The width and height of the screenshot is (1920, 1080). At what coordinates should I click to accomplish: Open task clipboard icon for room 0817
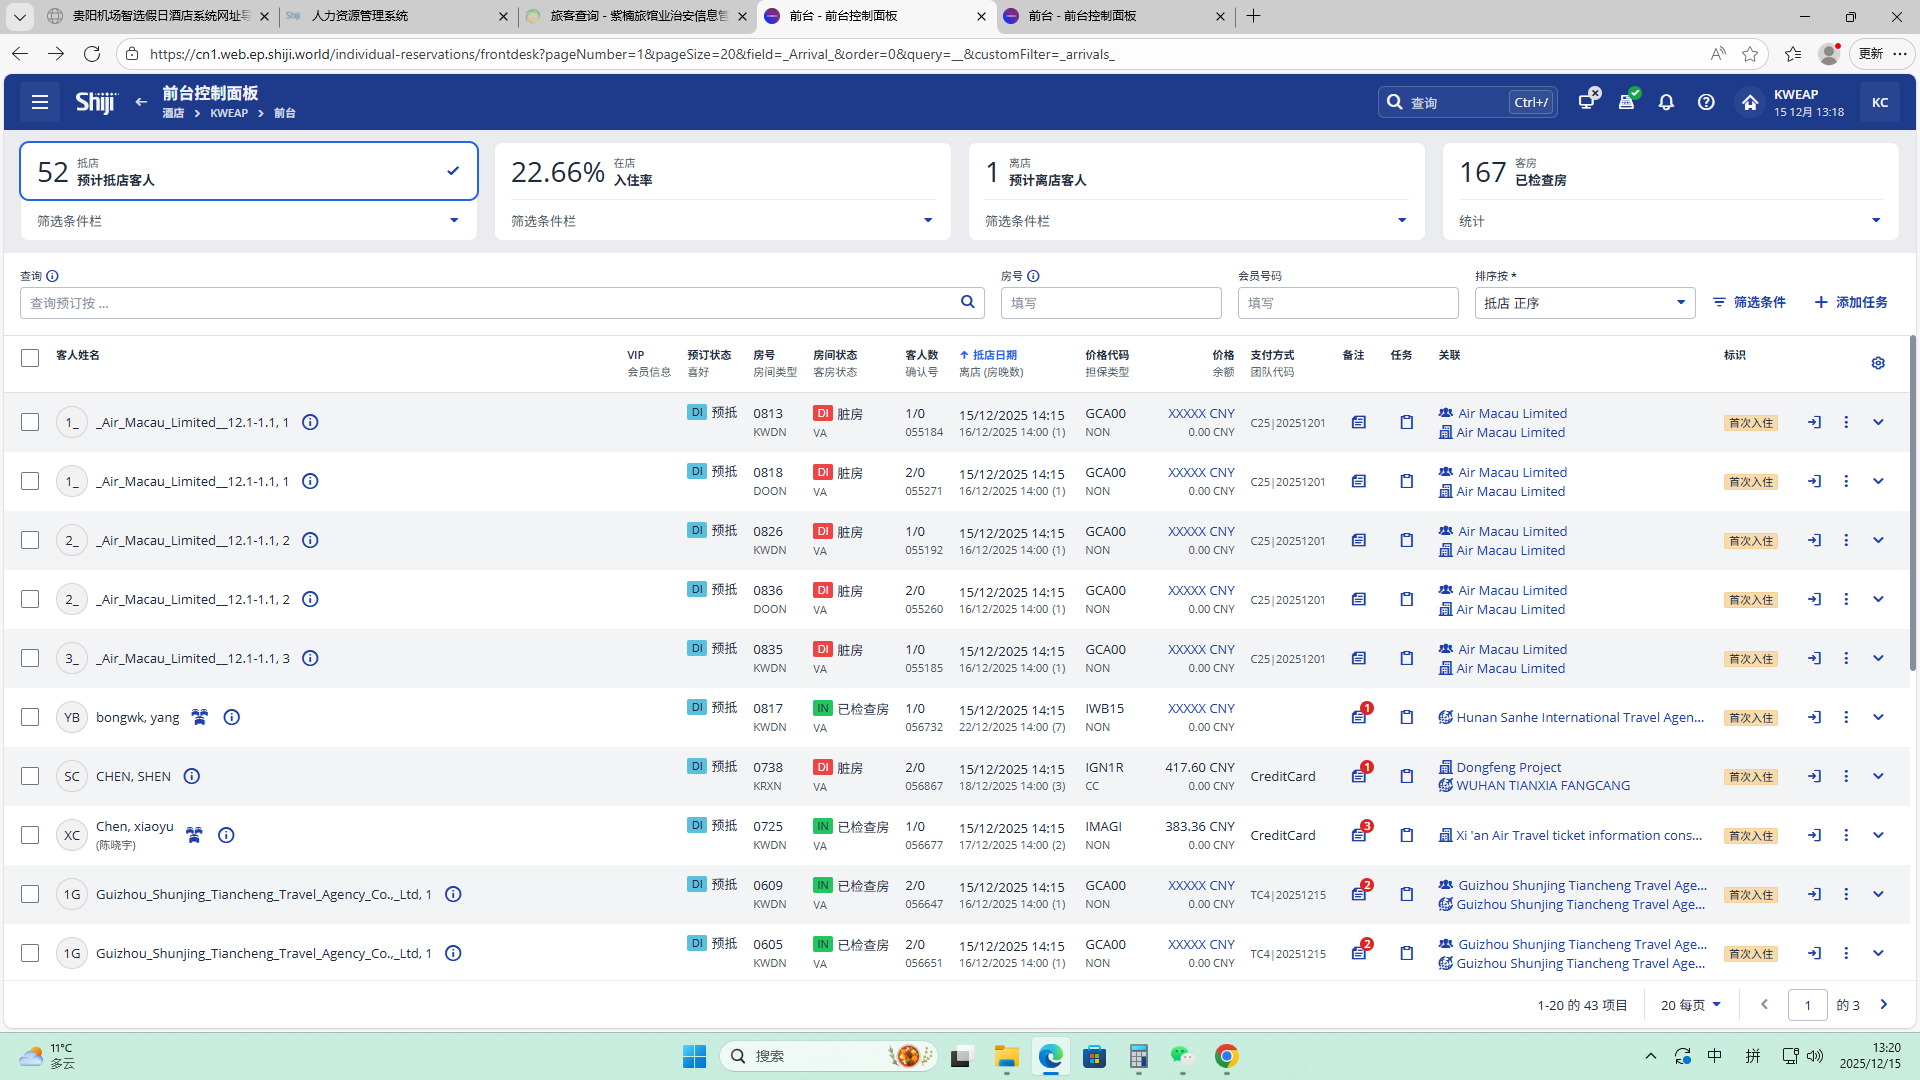point(1406,717)
